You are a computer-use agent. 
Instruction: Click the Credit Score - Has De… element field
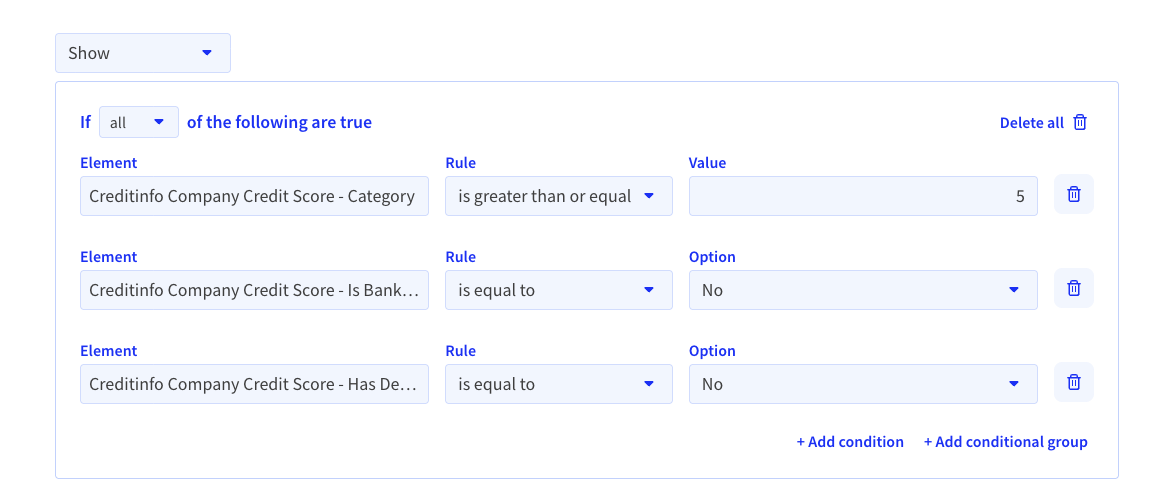click(254, 383)
